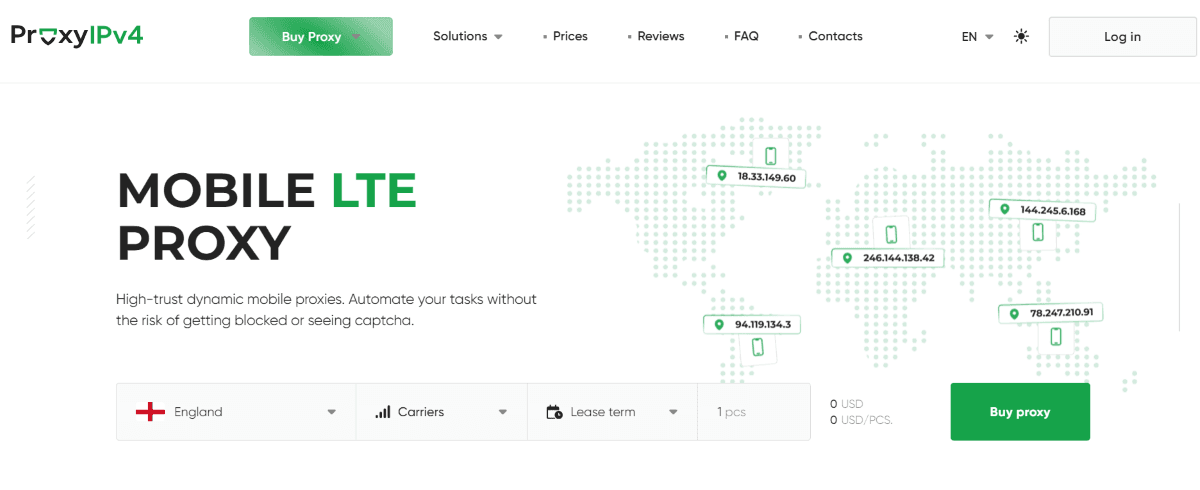Open the Carriers dropdown
Viewport: 1200px width, 490px height.
[442, 412]
